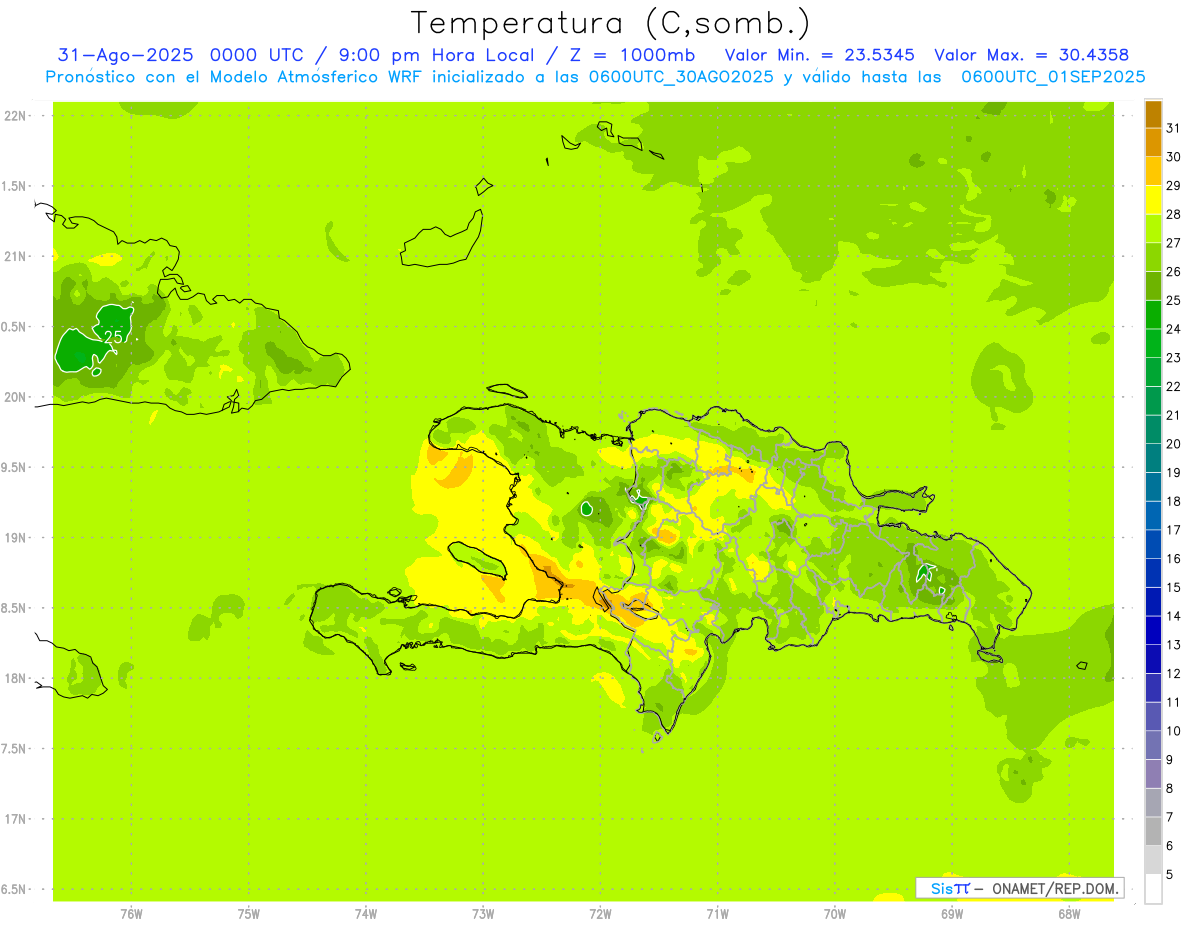1200x927 pixels.
Task: Click the "Temperatura (C,somb.)" chart title
Action: [610, 23]
